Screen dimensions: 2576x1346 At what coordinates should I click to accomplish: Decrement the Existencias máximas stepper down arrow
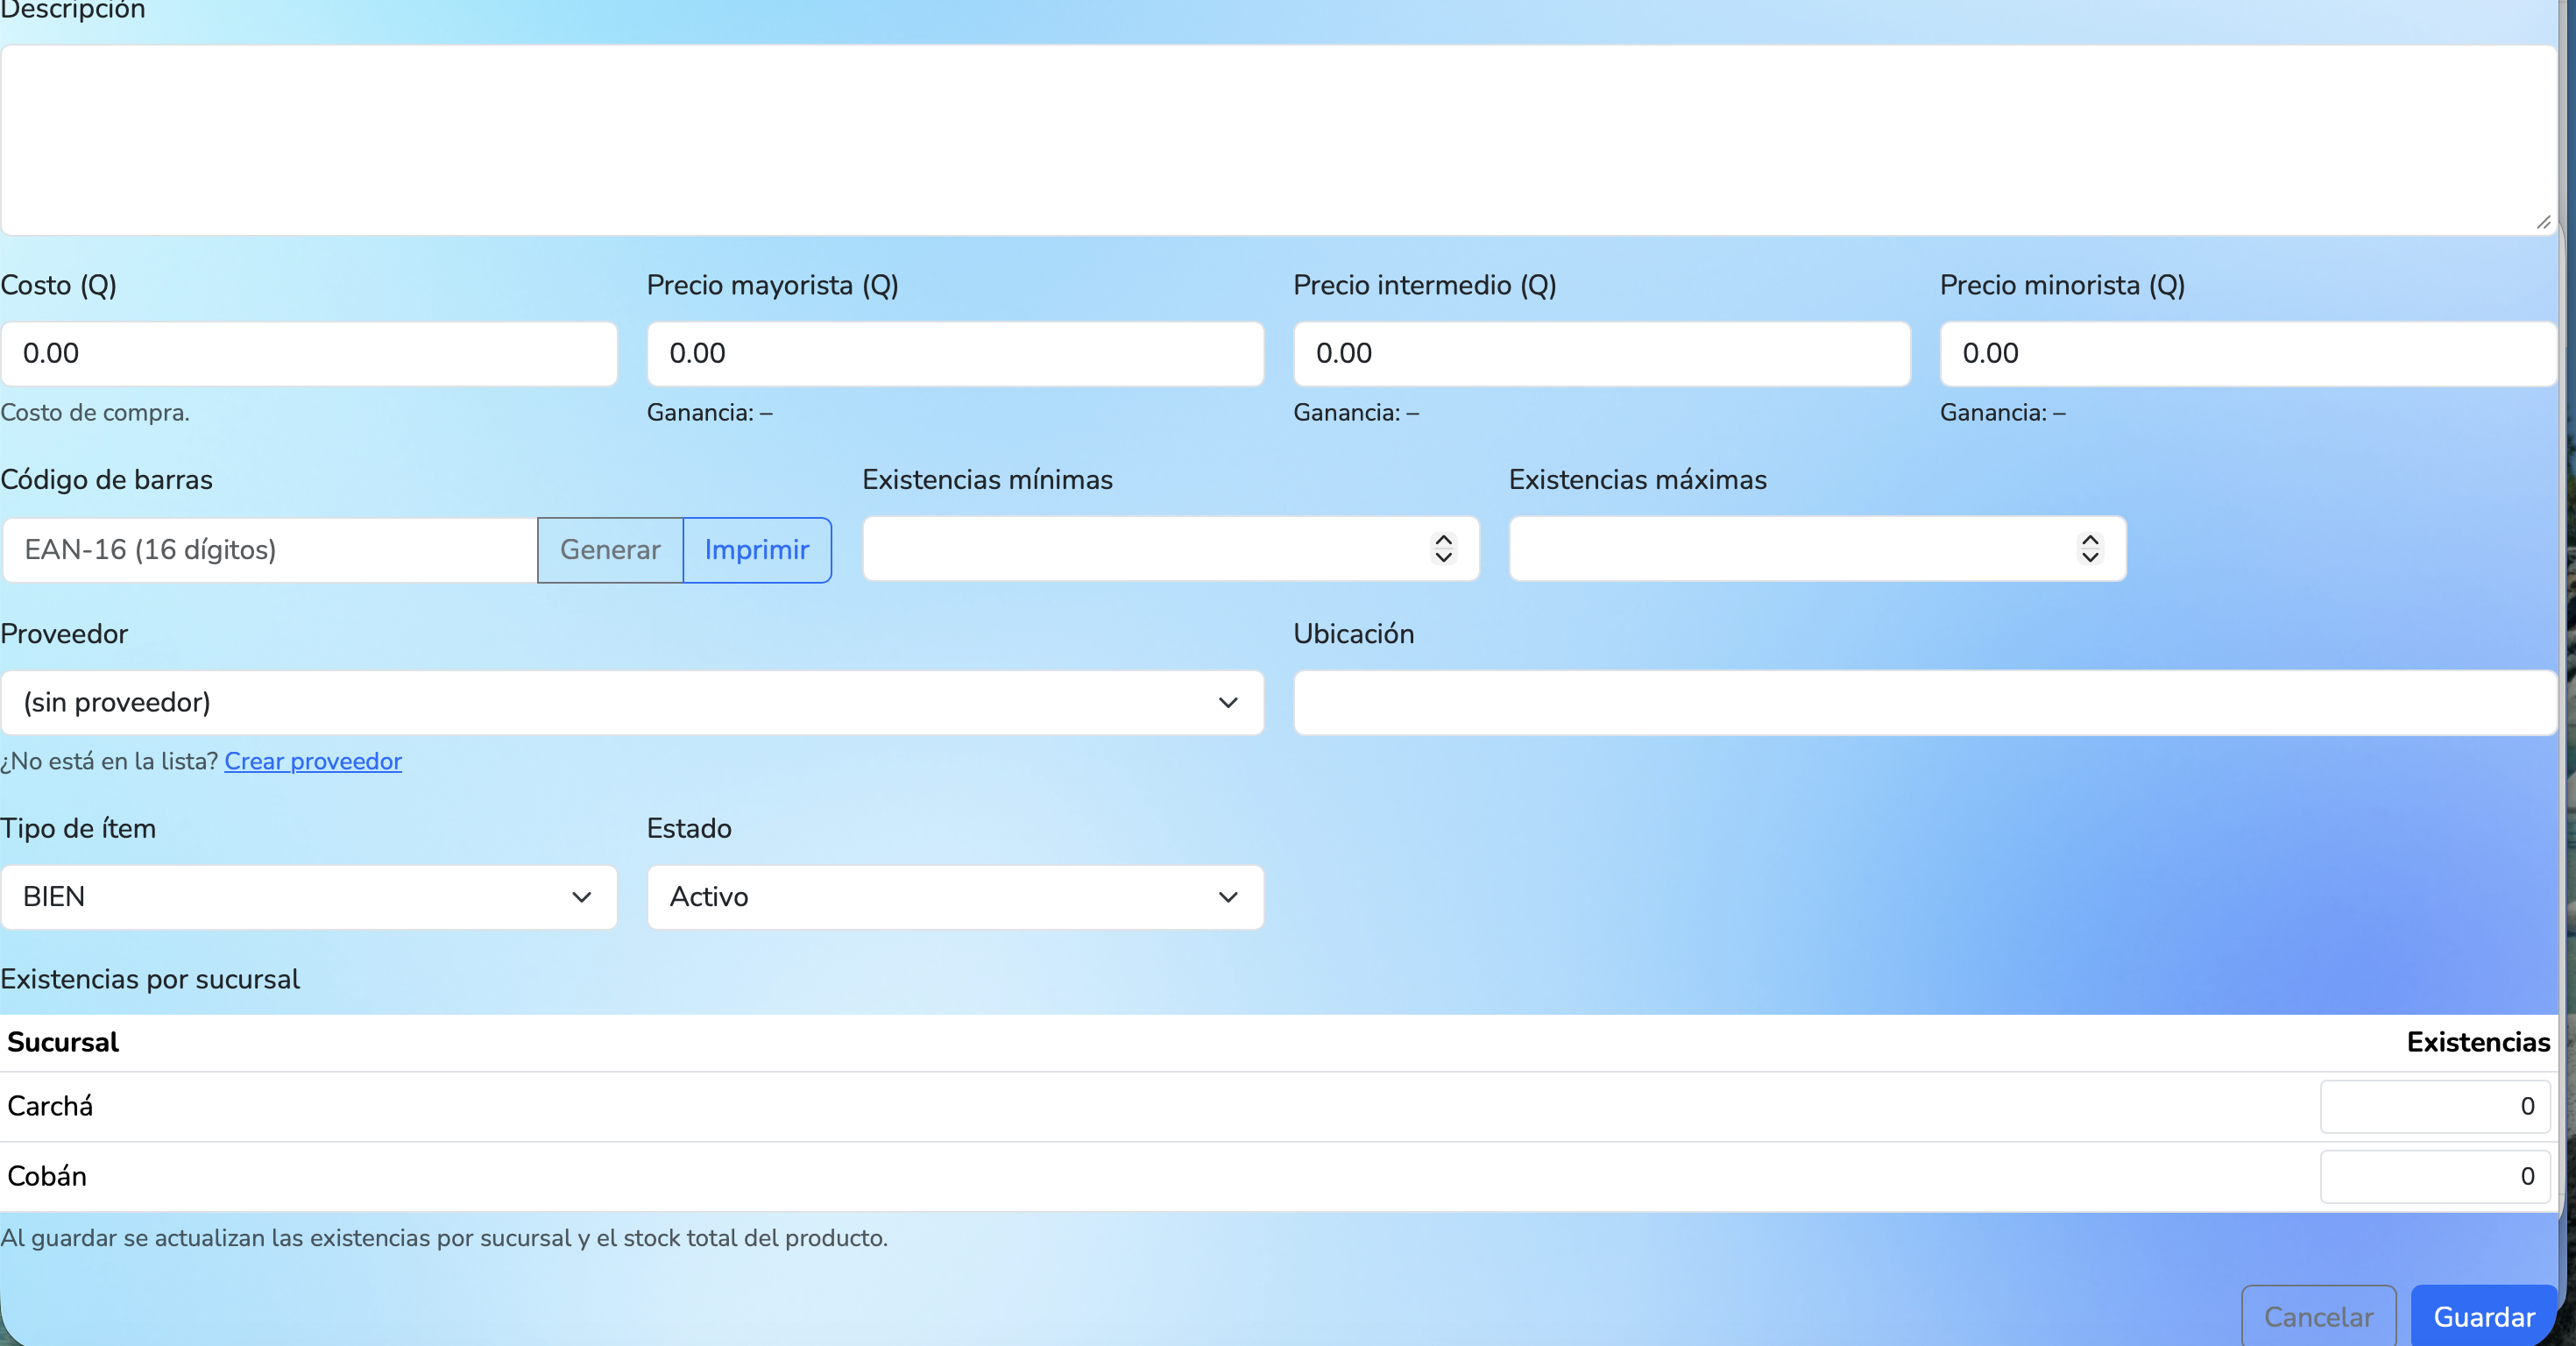point(2089,558)
